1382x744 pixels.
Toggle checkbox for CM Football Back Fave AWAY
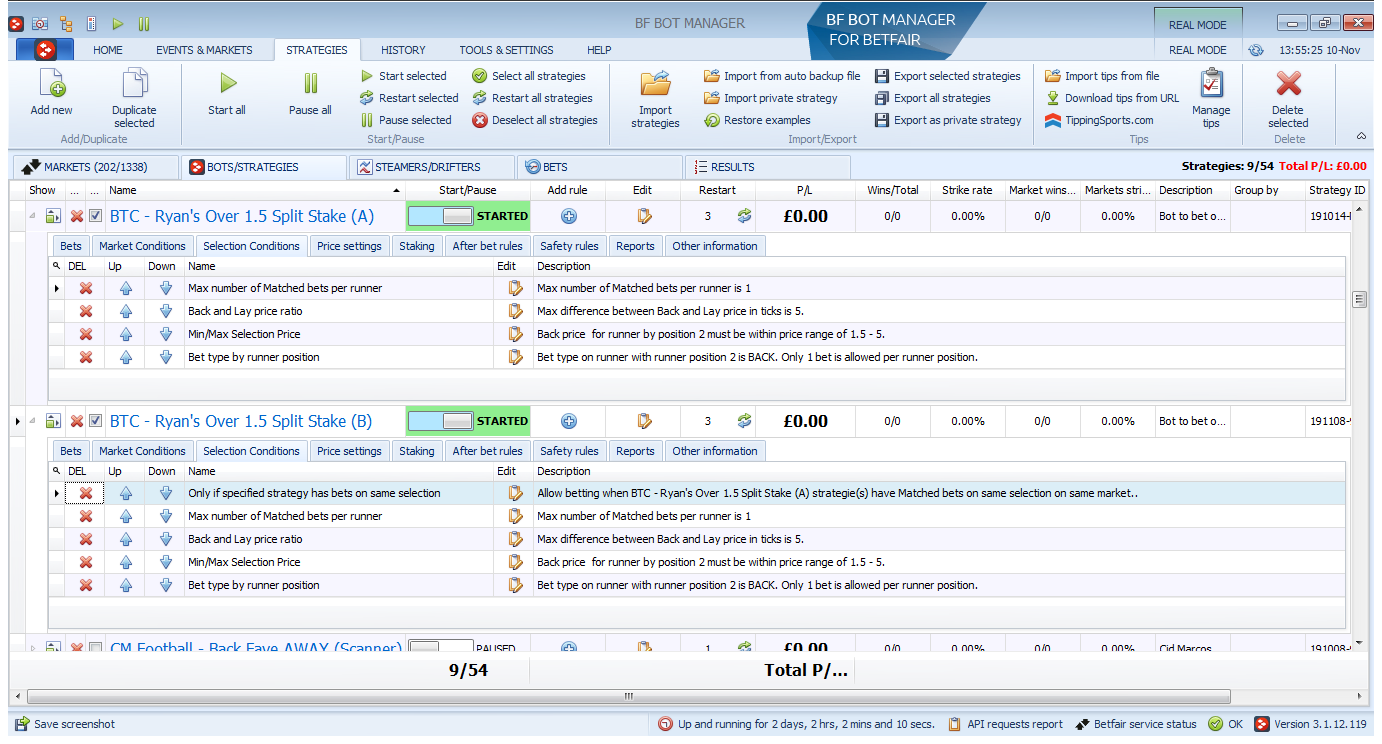tap(96, 648)
